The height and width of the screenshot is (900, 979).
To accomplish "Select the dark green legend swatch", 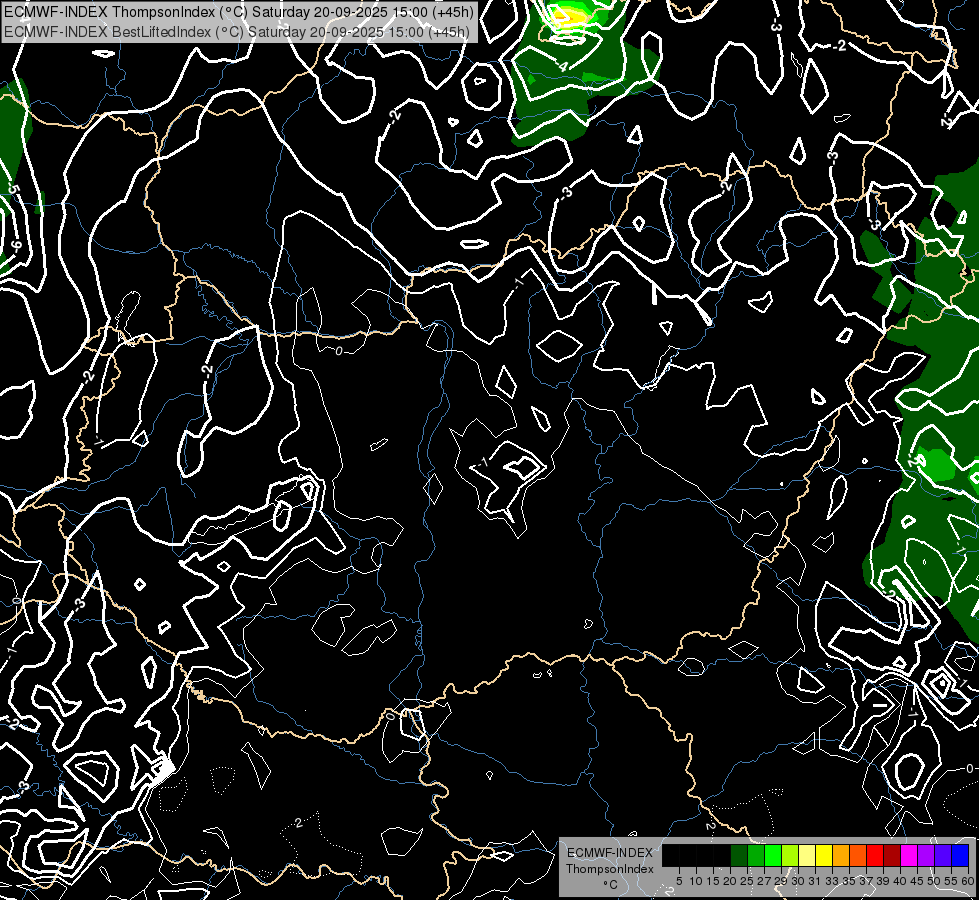I will click(x=739, y=855).
